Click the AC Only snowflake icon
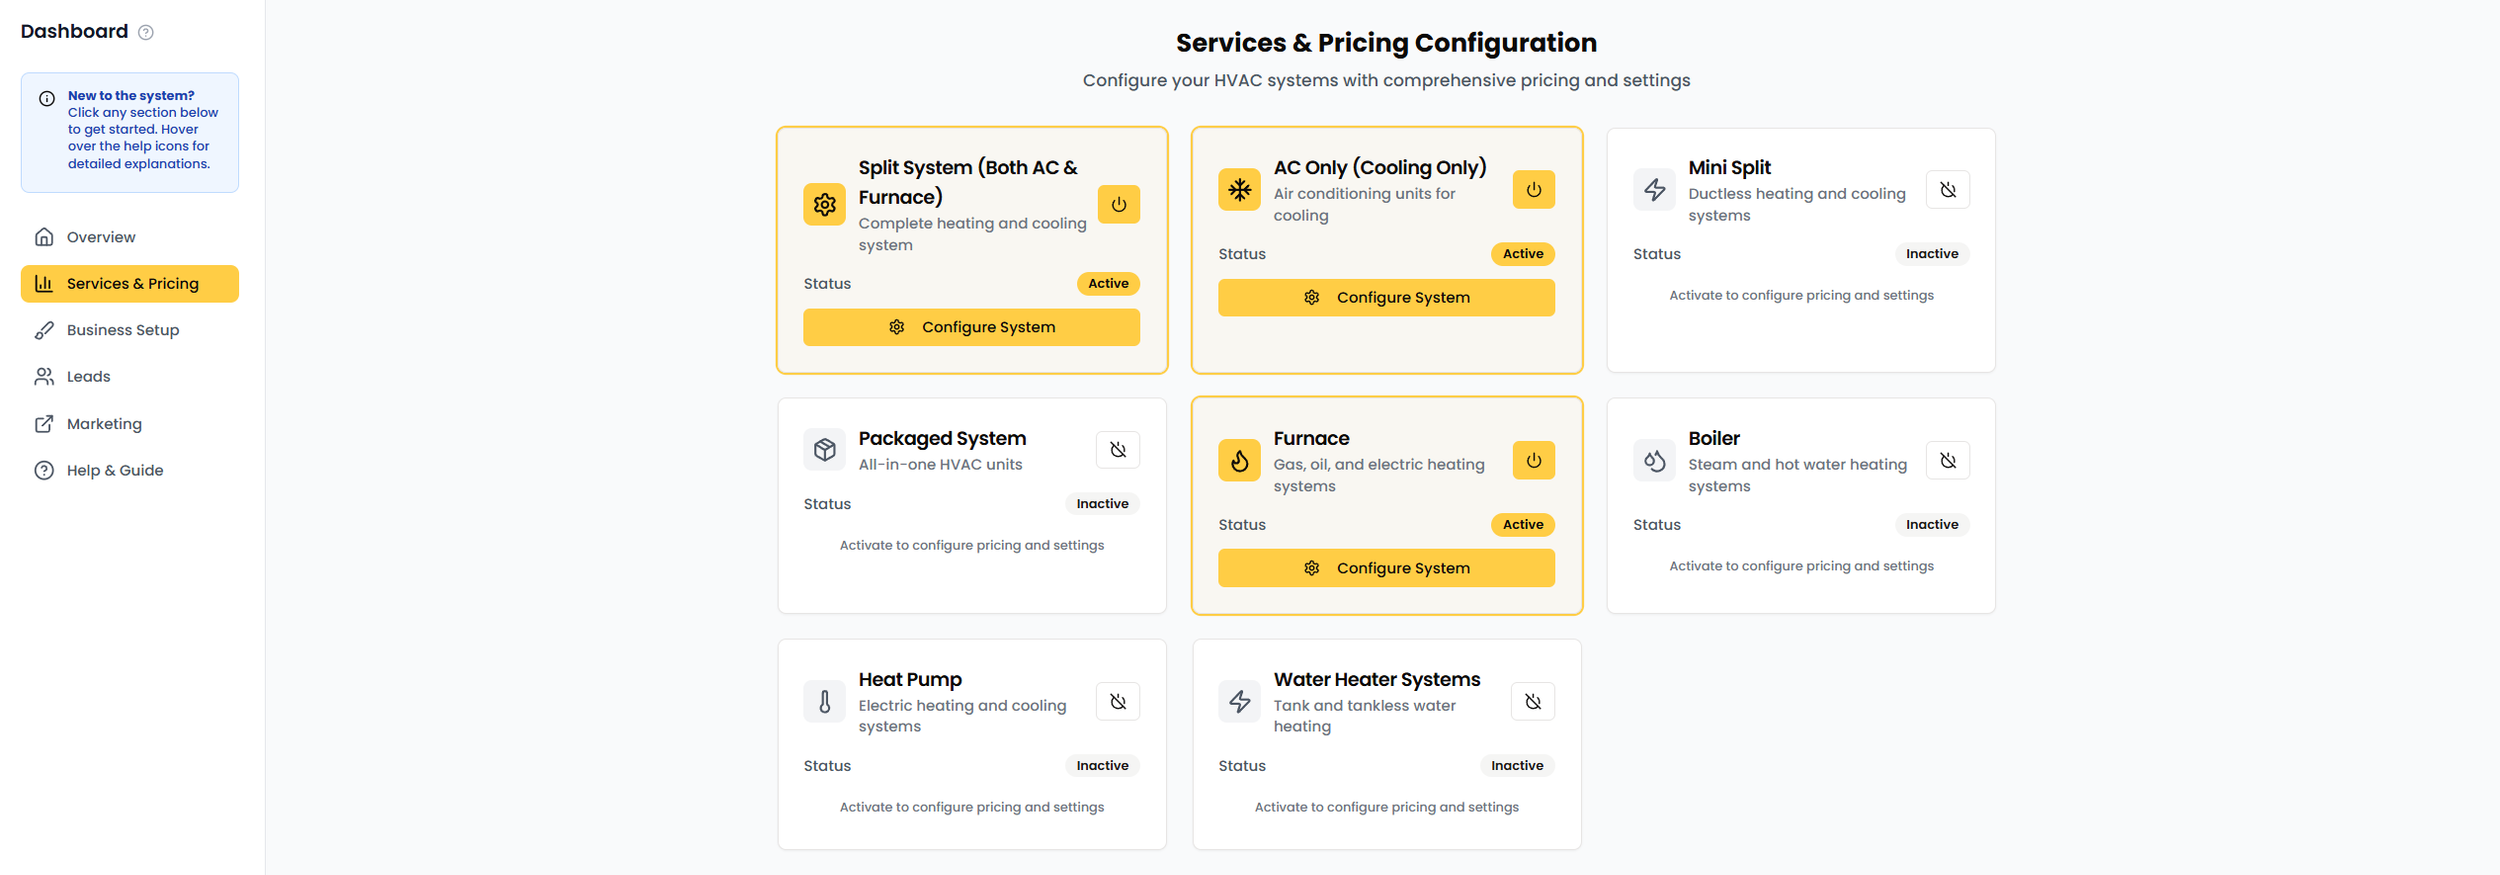2500x875 pixels. (1239, 190)
